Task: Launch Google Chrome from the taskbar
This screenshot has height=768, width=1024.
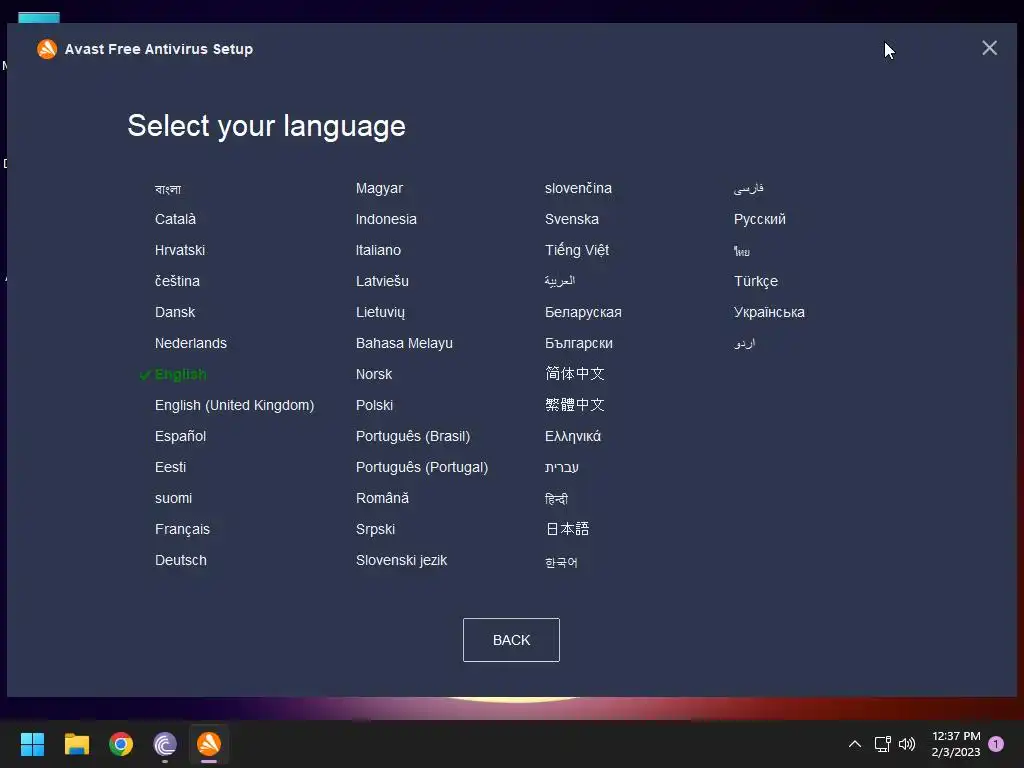Action: [121, 744]
